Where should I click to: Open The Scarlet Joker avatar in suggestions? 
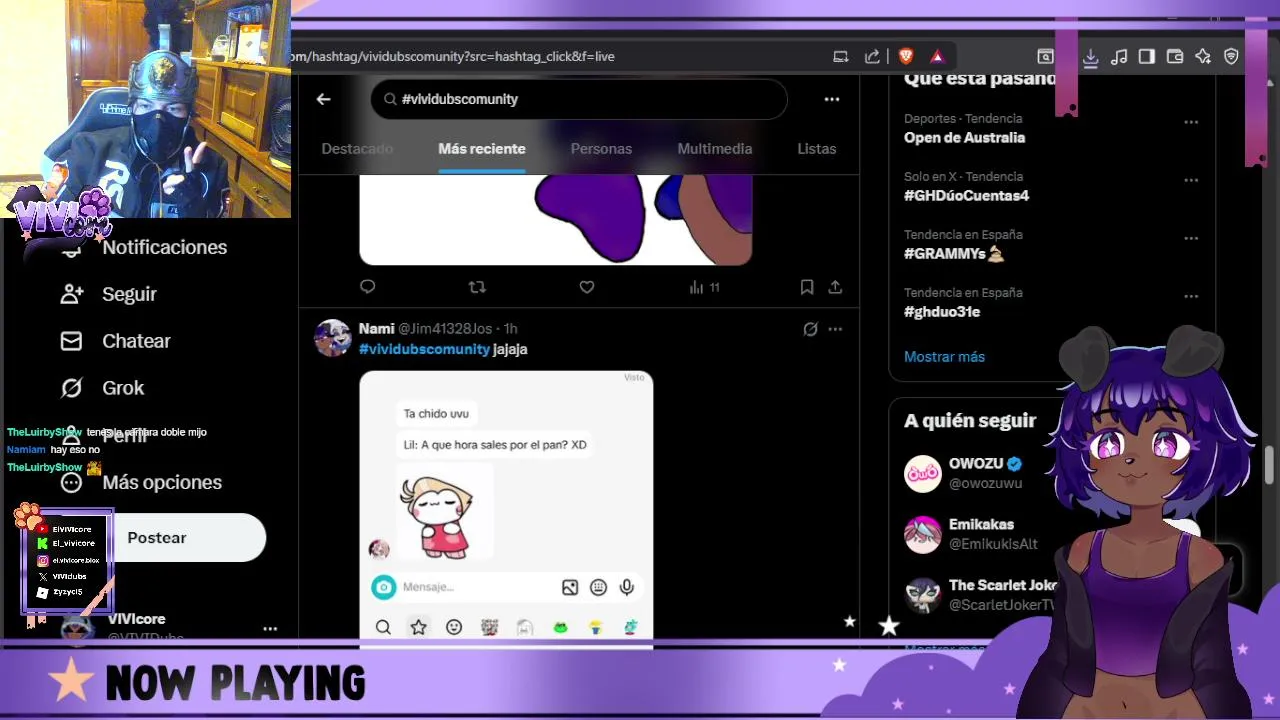[923, 595]
